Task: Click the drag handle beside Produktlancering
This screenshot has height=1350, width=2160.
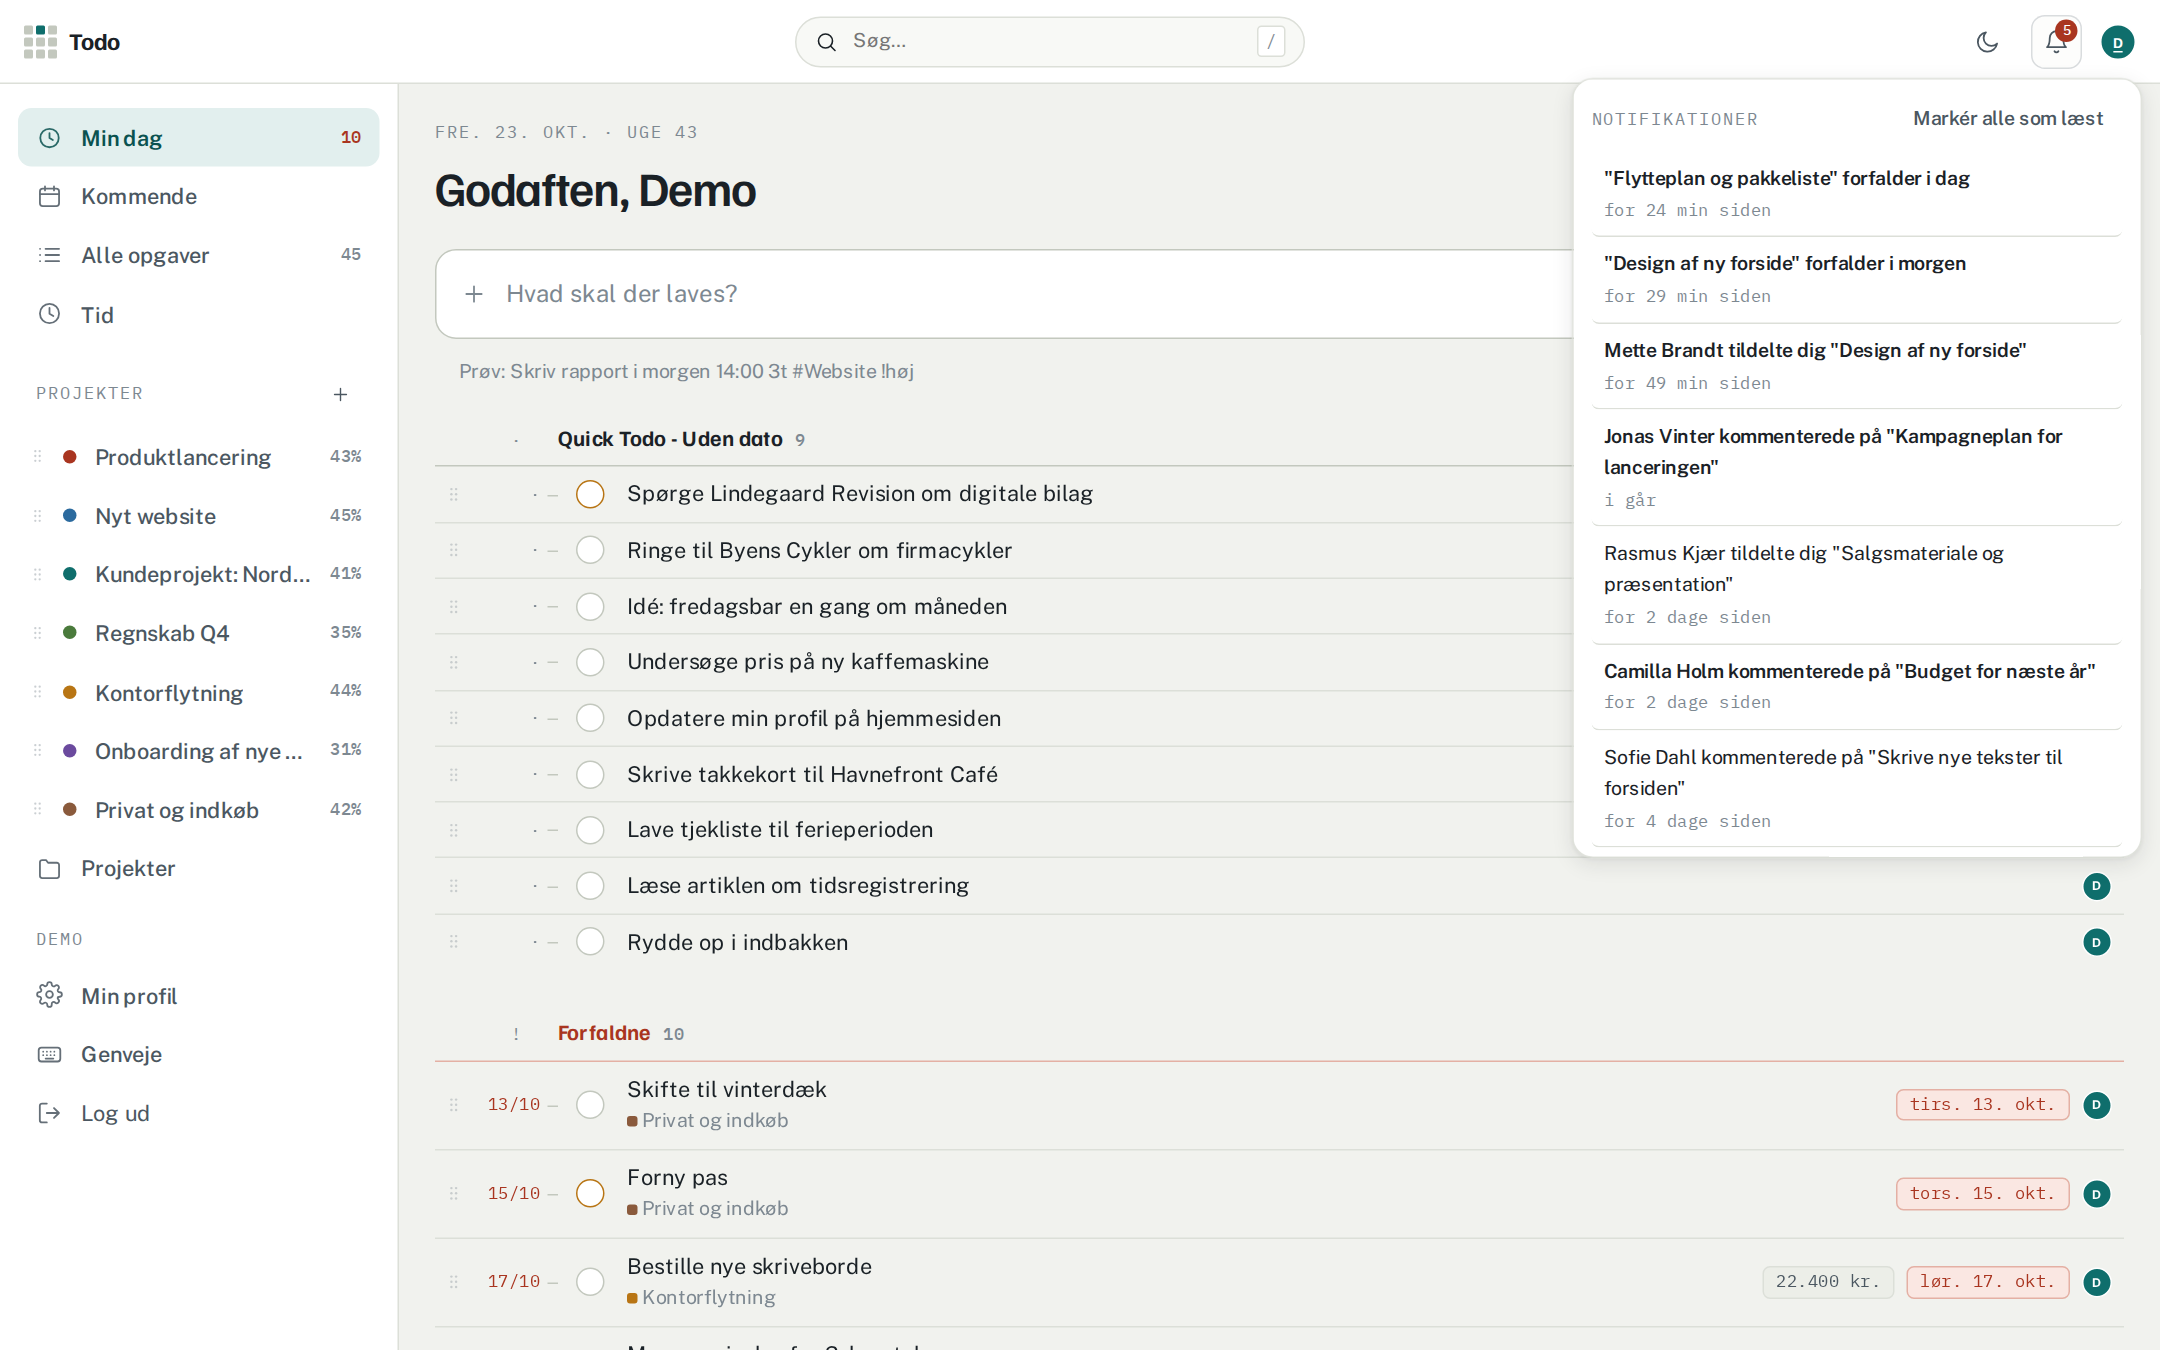Action: (x=38, y=457)
